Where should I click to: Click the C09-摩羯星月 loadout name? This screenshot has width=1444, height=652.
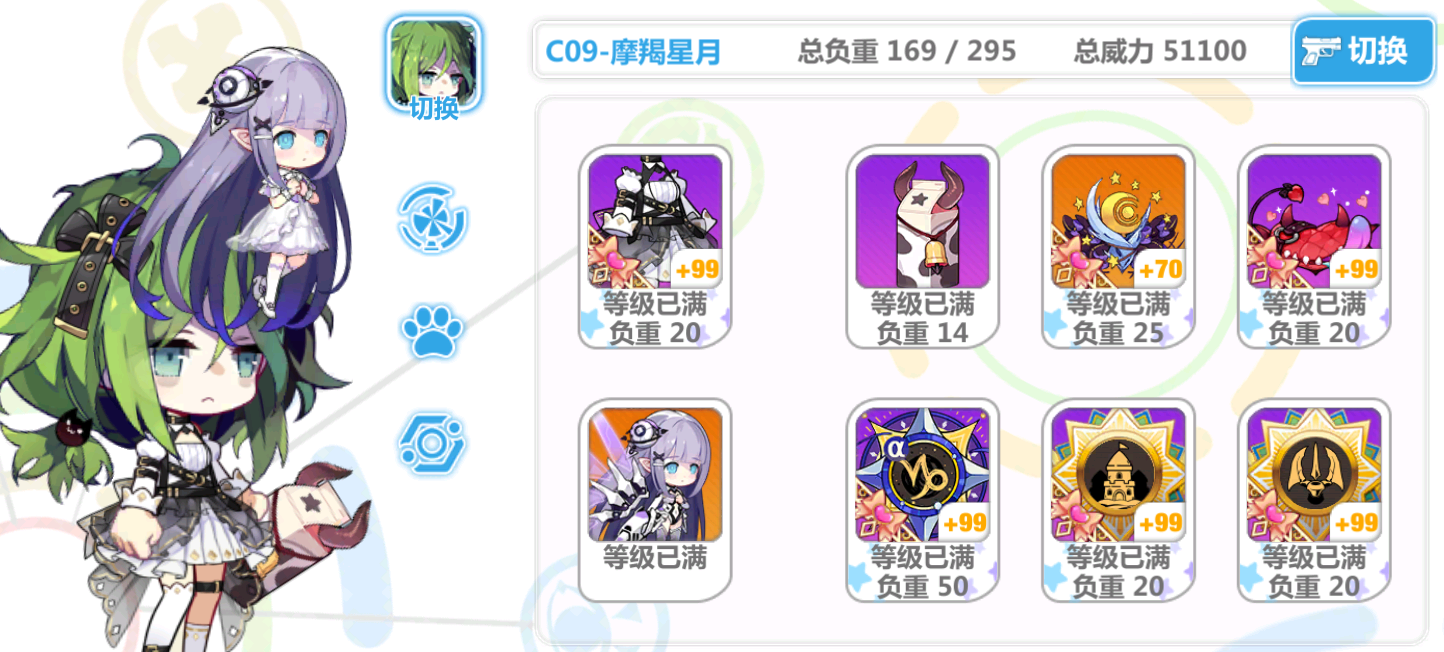coord(632,51)
